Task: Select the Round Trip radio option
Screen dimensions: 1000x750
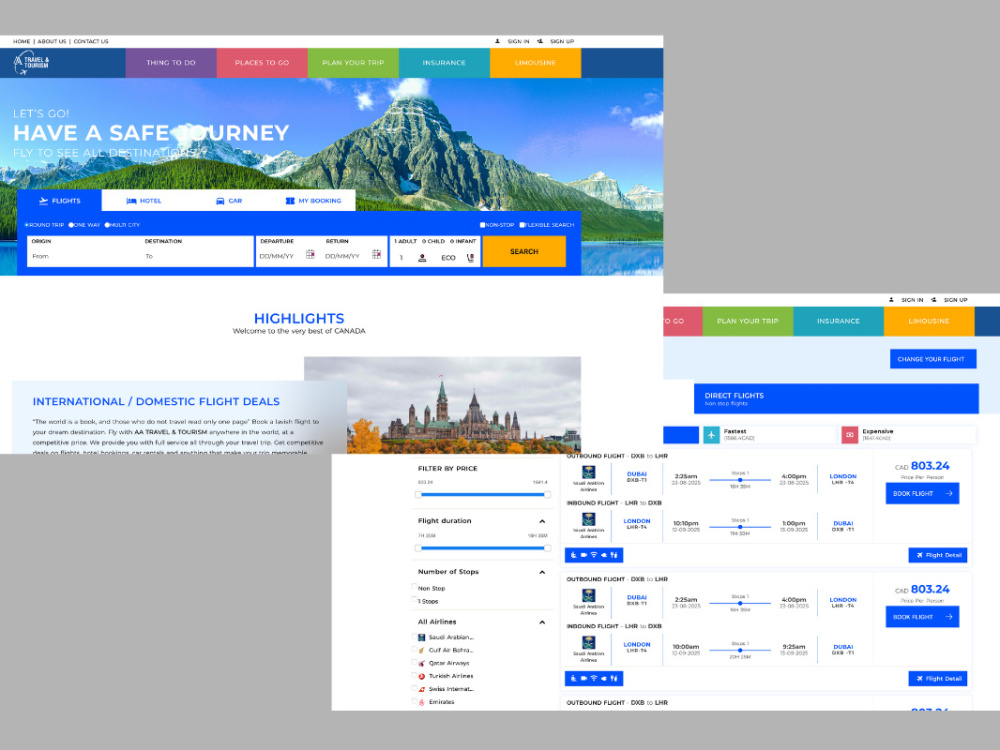Action: 27,225
